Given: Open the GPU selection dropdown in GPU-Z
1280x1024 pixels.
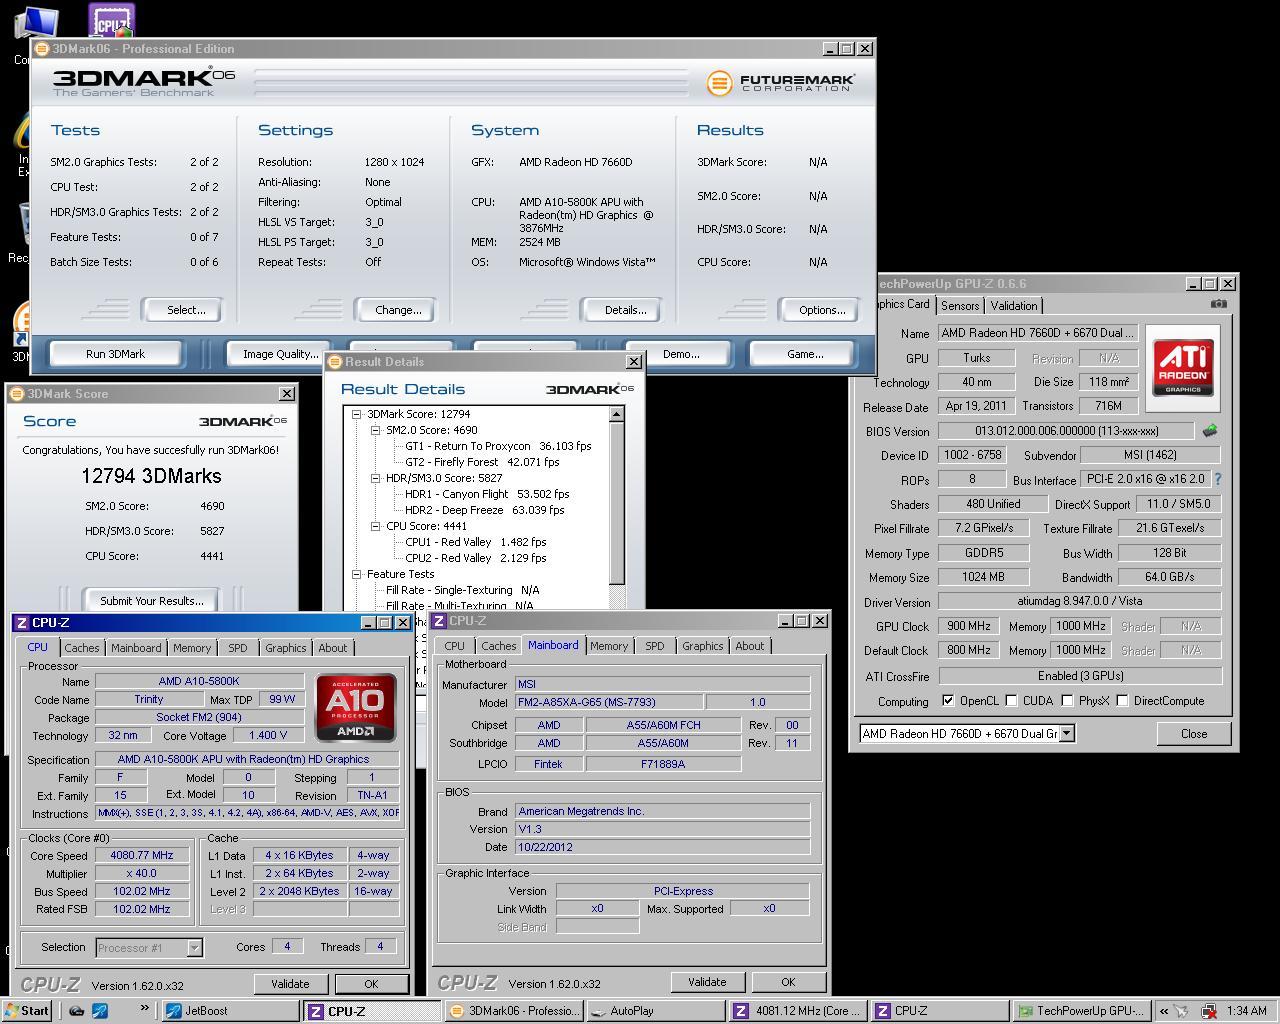Looking at the screenshot, I should click(x=1066, y=733).
